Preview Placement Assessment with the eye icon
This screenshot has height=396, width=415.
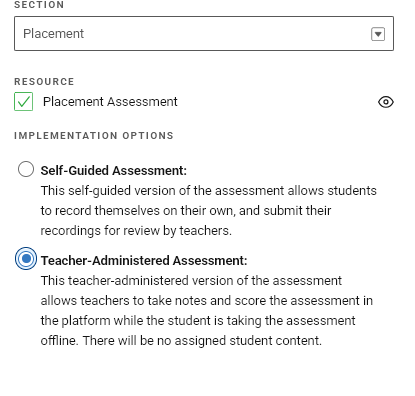pyautogui.click(x=386, y=102)
